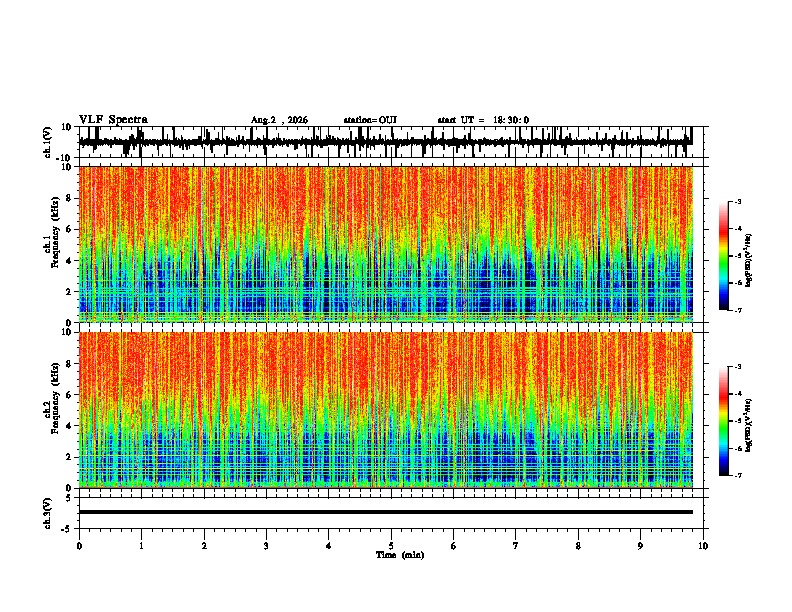Click the ch.2 colorbar log(PSD) title

(x=749, y=425)
